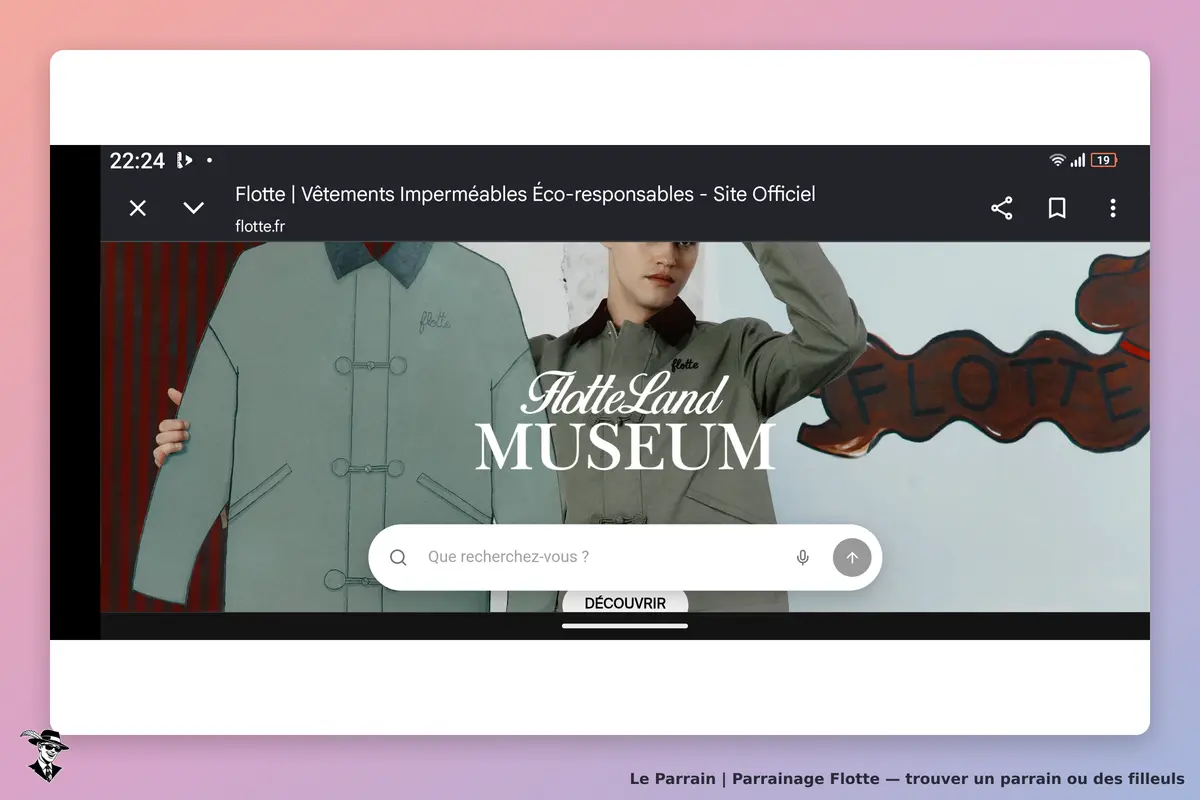1200x800 pixels.
Task: Open the three-dot overflow menu
Action: point(1113,208)
